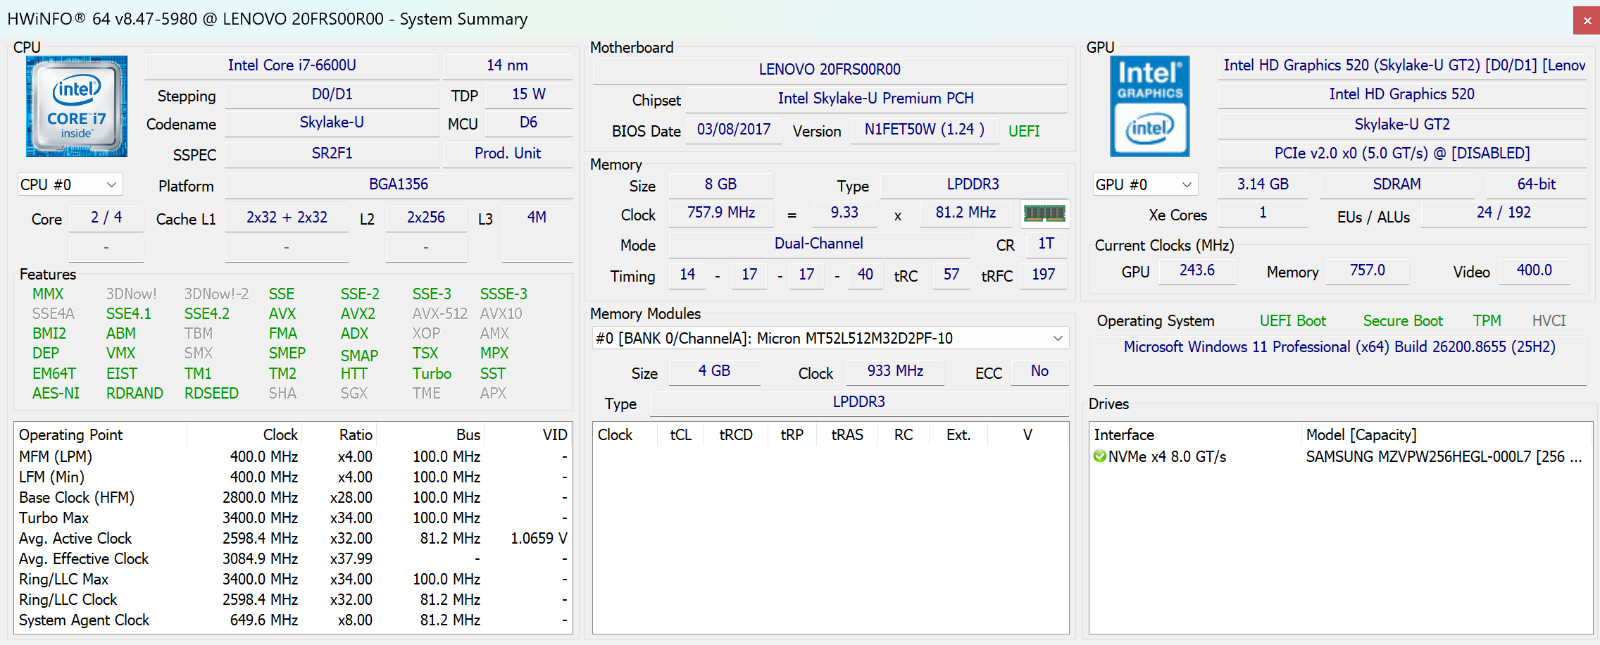Click the RDSEED feature label

pos(211,393)
